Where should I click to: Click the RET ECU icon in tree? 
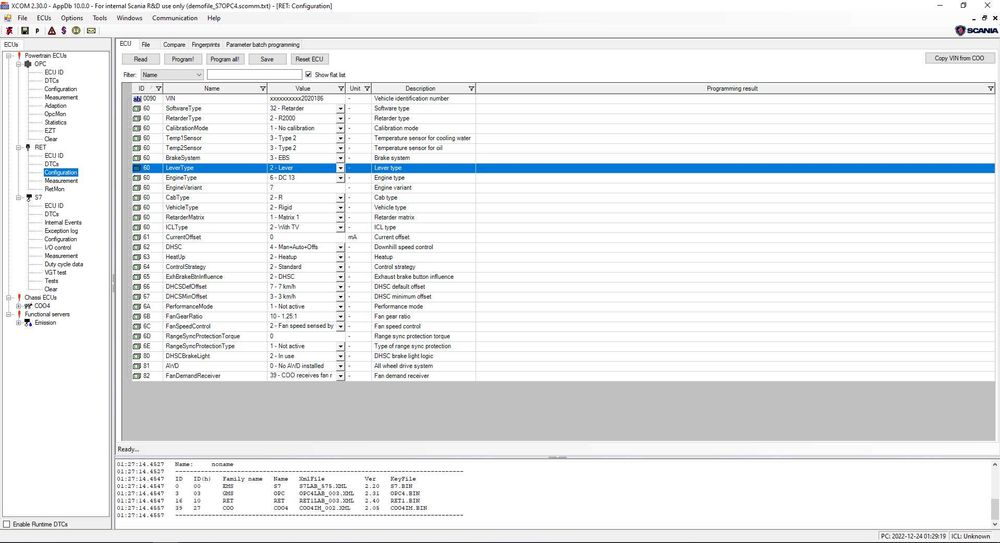click(x=28, y=147)
